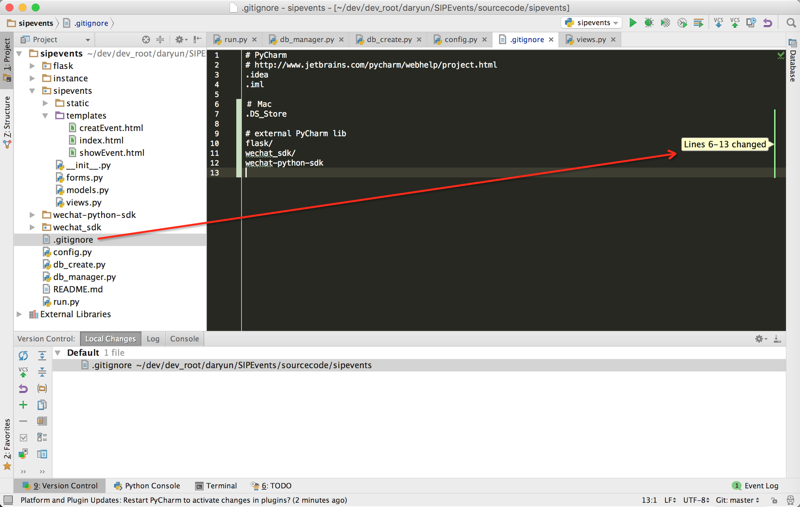The width and height of the screenshot is (800, 507).
Task: Click the concurrency diagram run icon
Action: (698, 22)
